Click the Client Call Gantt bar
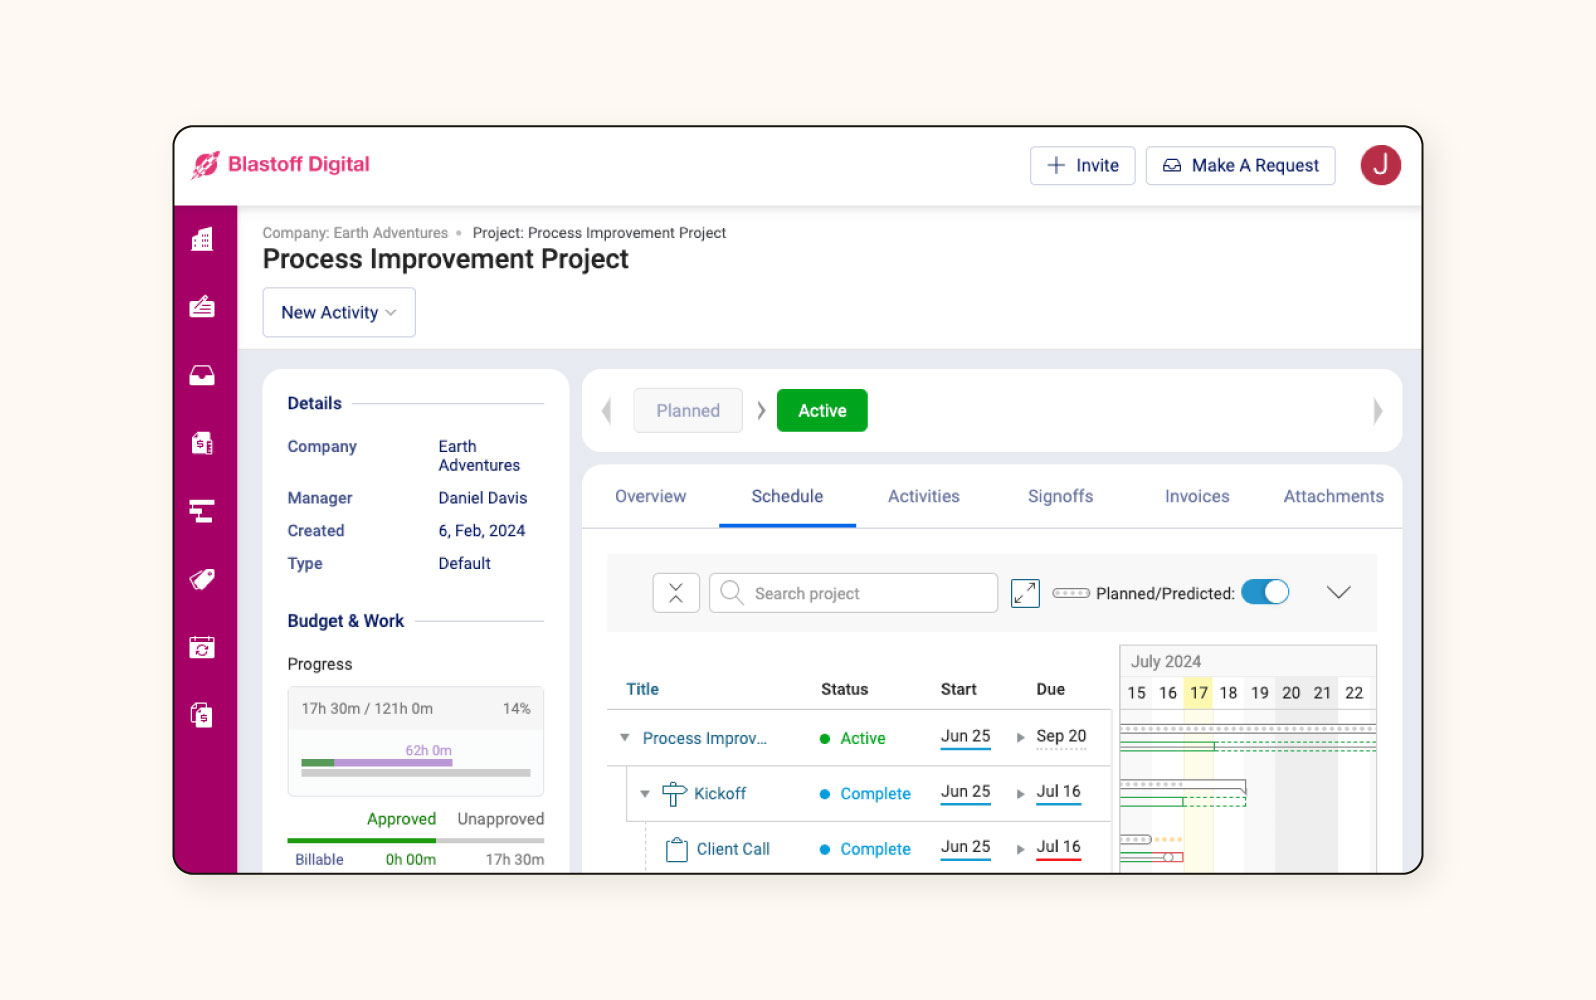The image size is (1596, 1000). [1151, 849]
